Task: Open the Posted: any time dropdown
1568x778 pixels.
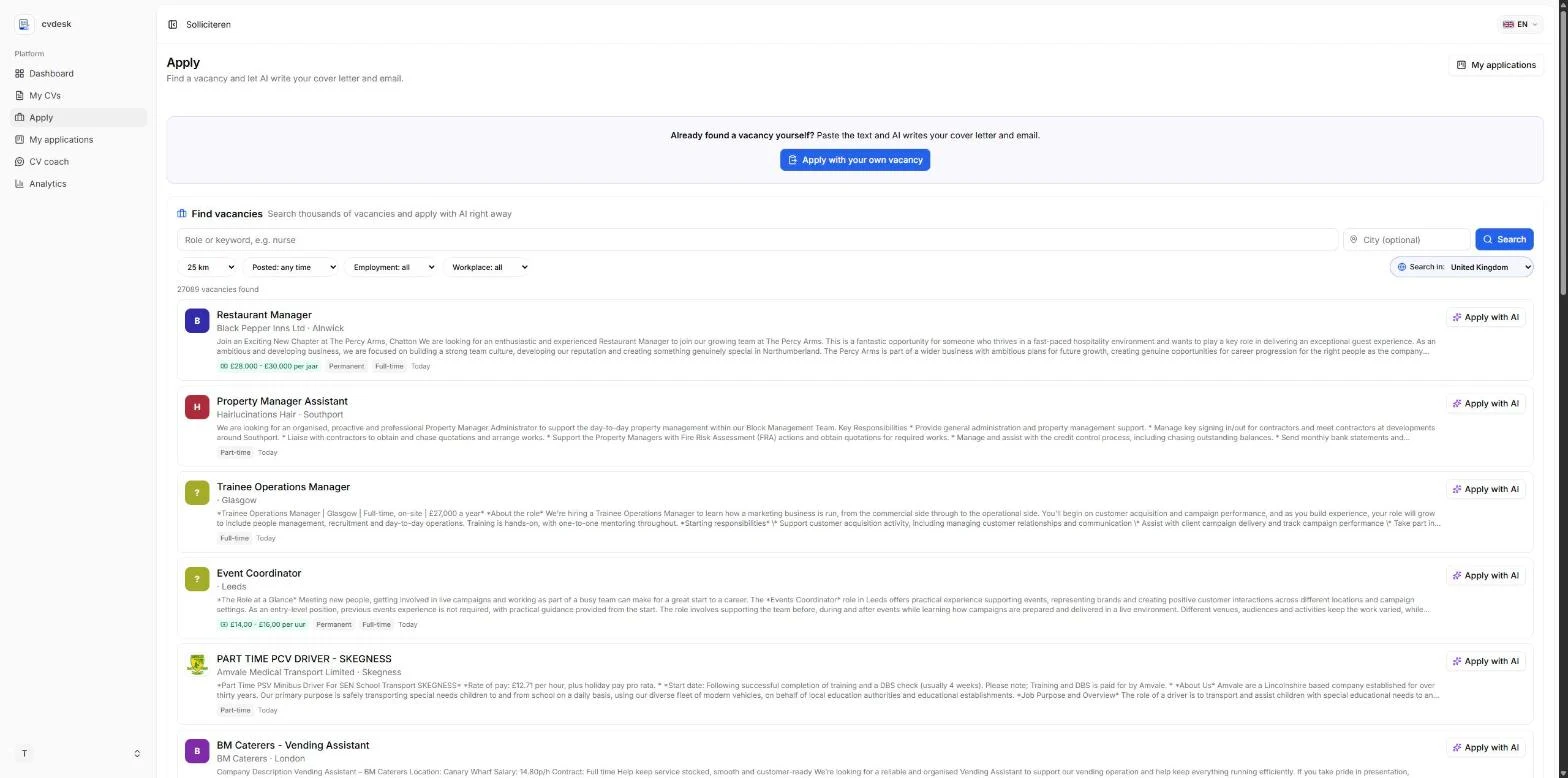Action: click(x=290, y=267)
